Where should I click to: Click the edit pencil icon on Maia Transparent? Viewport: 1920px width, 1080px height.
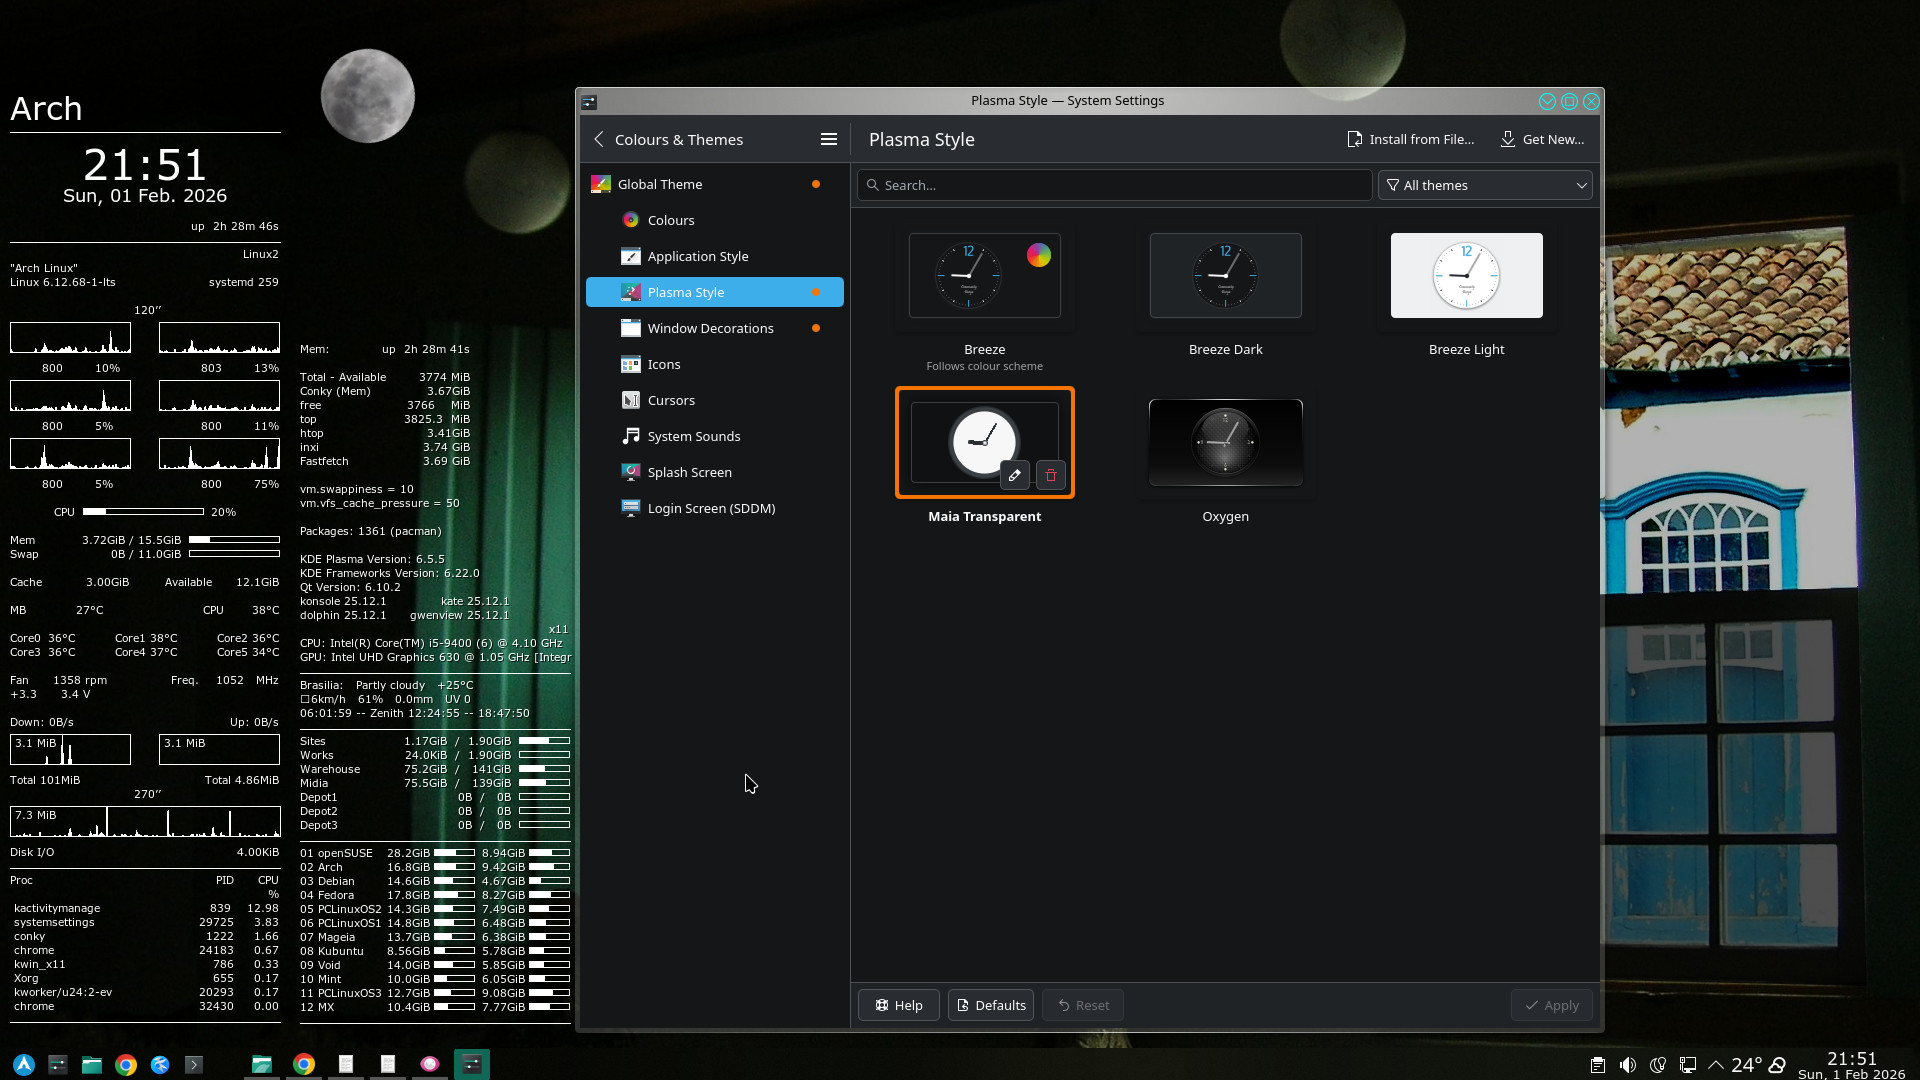1014,476
